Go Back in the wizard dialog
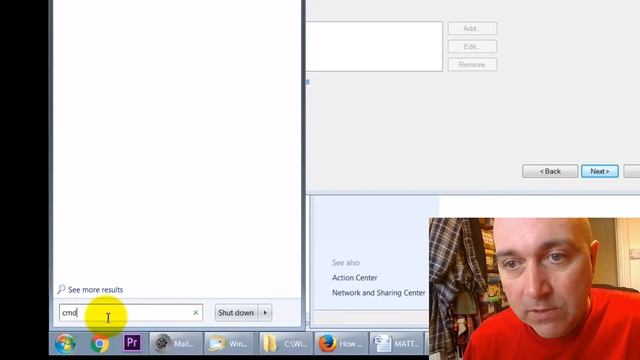The width and height of the screenshot is (640, 360). point(550,171)
